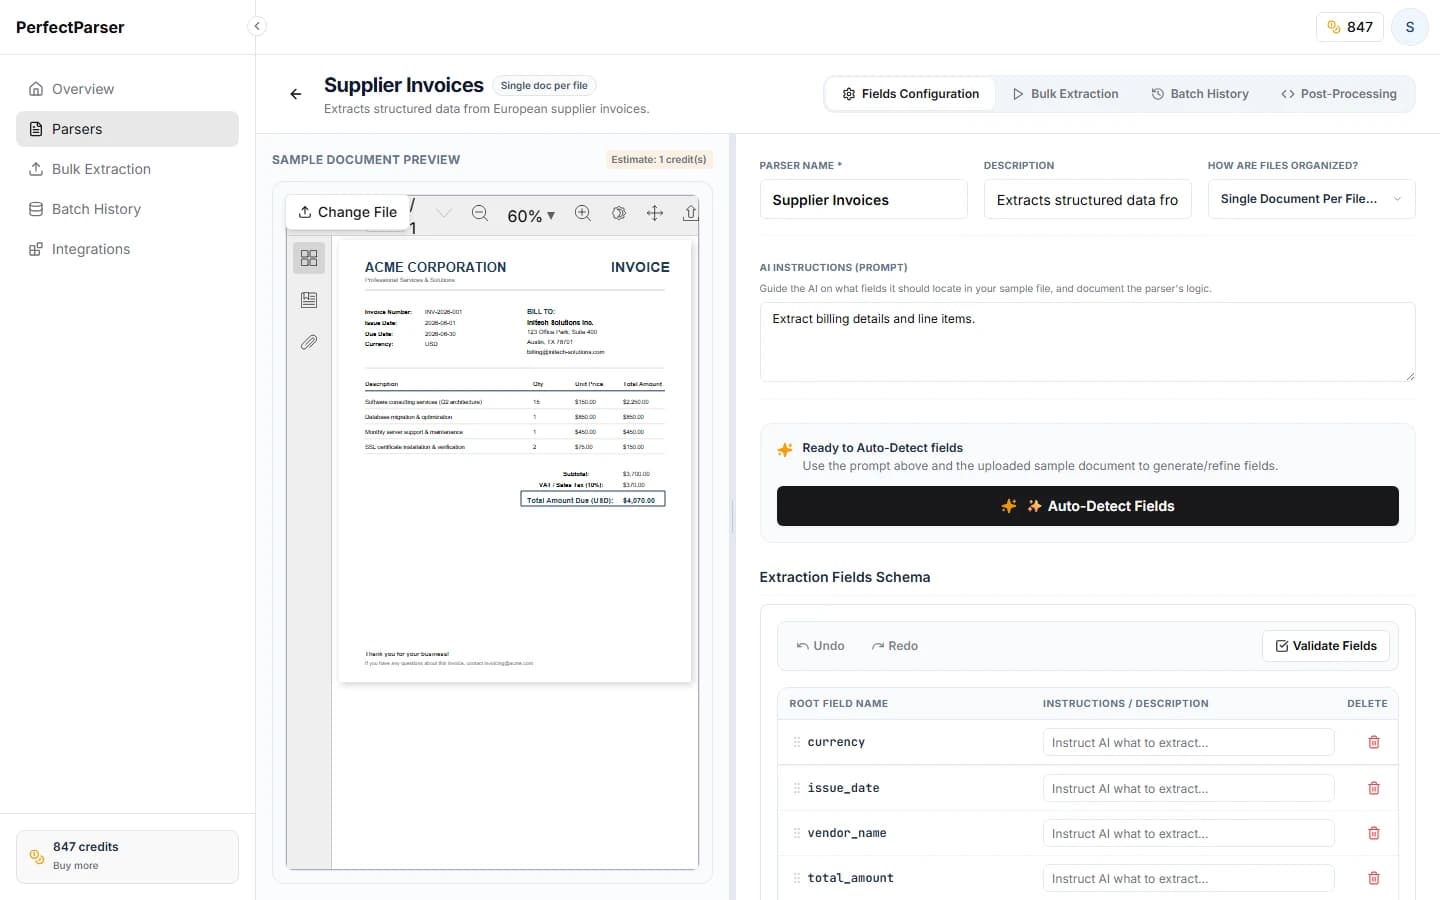Click the vendor_name drag handle
1440x900 pixels.
[x=797, y=833]
